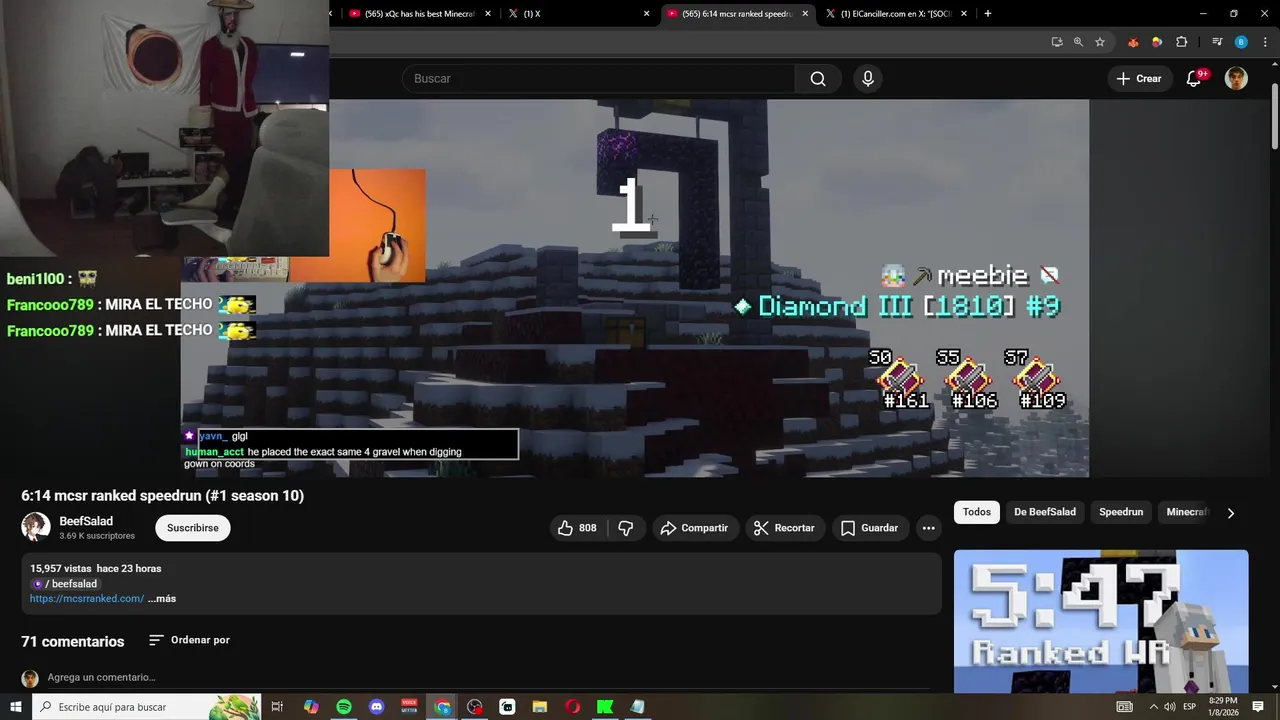Open Task View on the taskbar
The image size is (1280, 720).
coord(278,707)
